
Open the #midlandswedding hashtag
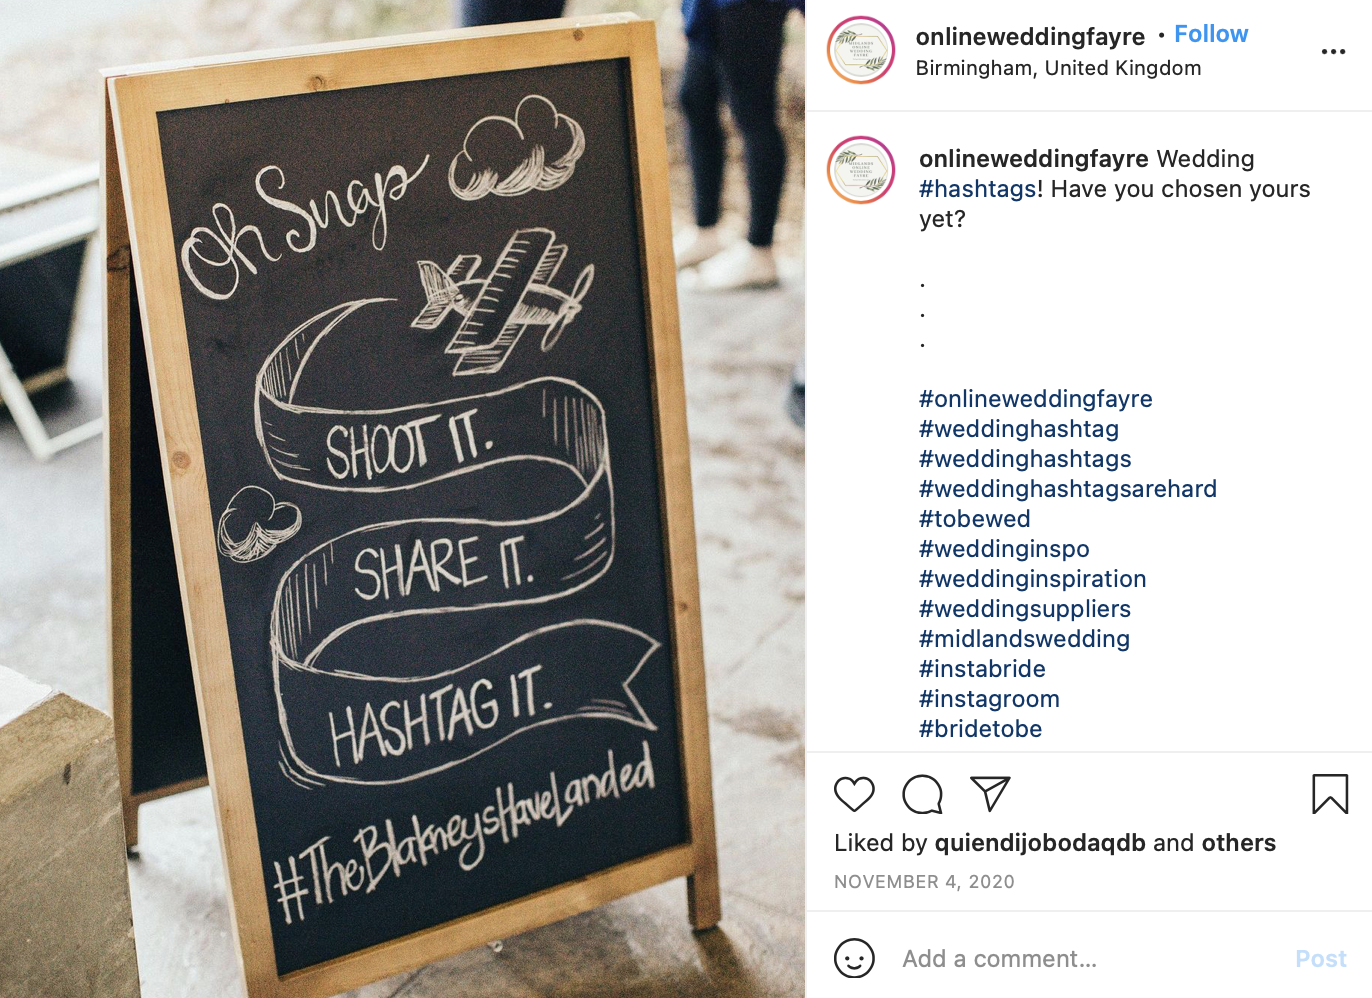pyautogui.click(x=1024, y=639)
